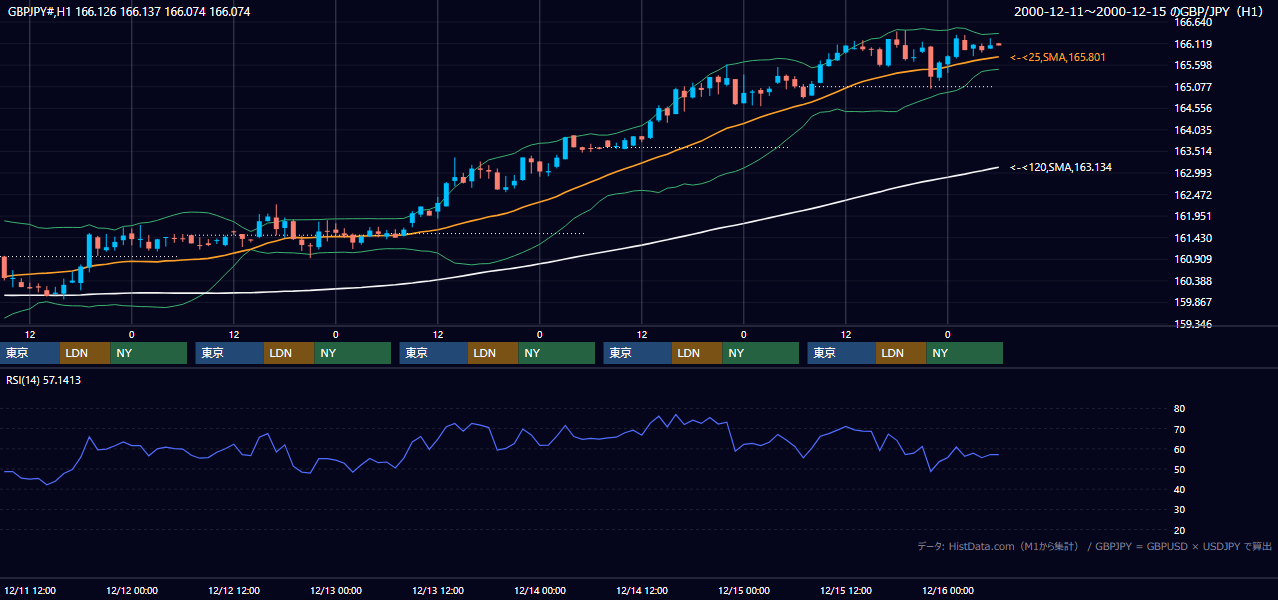Image resolution: width=1278 pixels, height=600 pixels.
Task: Select the 25 SMA label reading 165.801
Action: coord(1058,58)
